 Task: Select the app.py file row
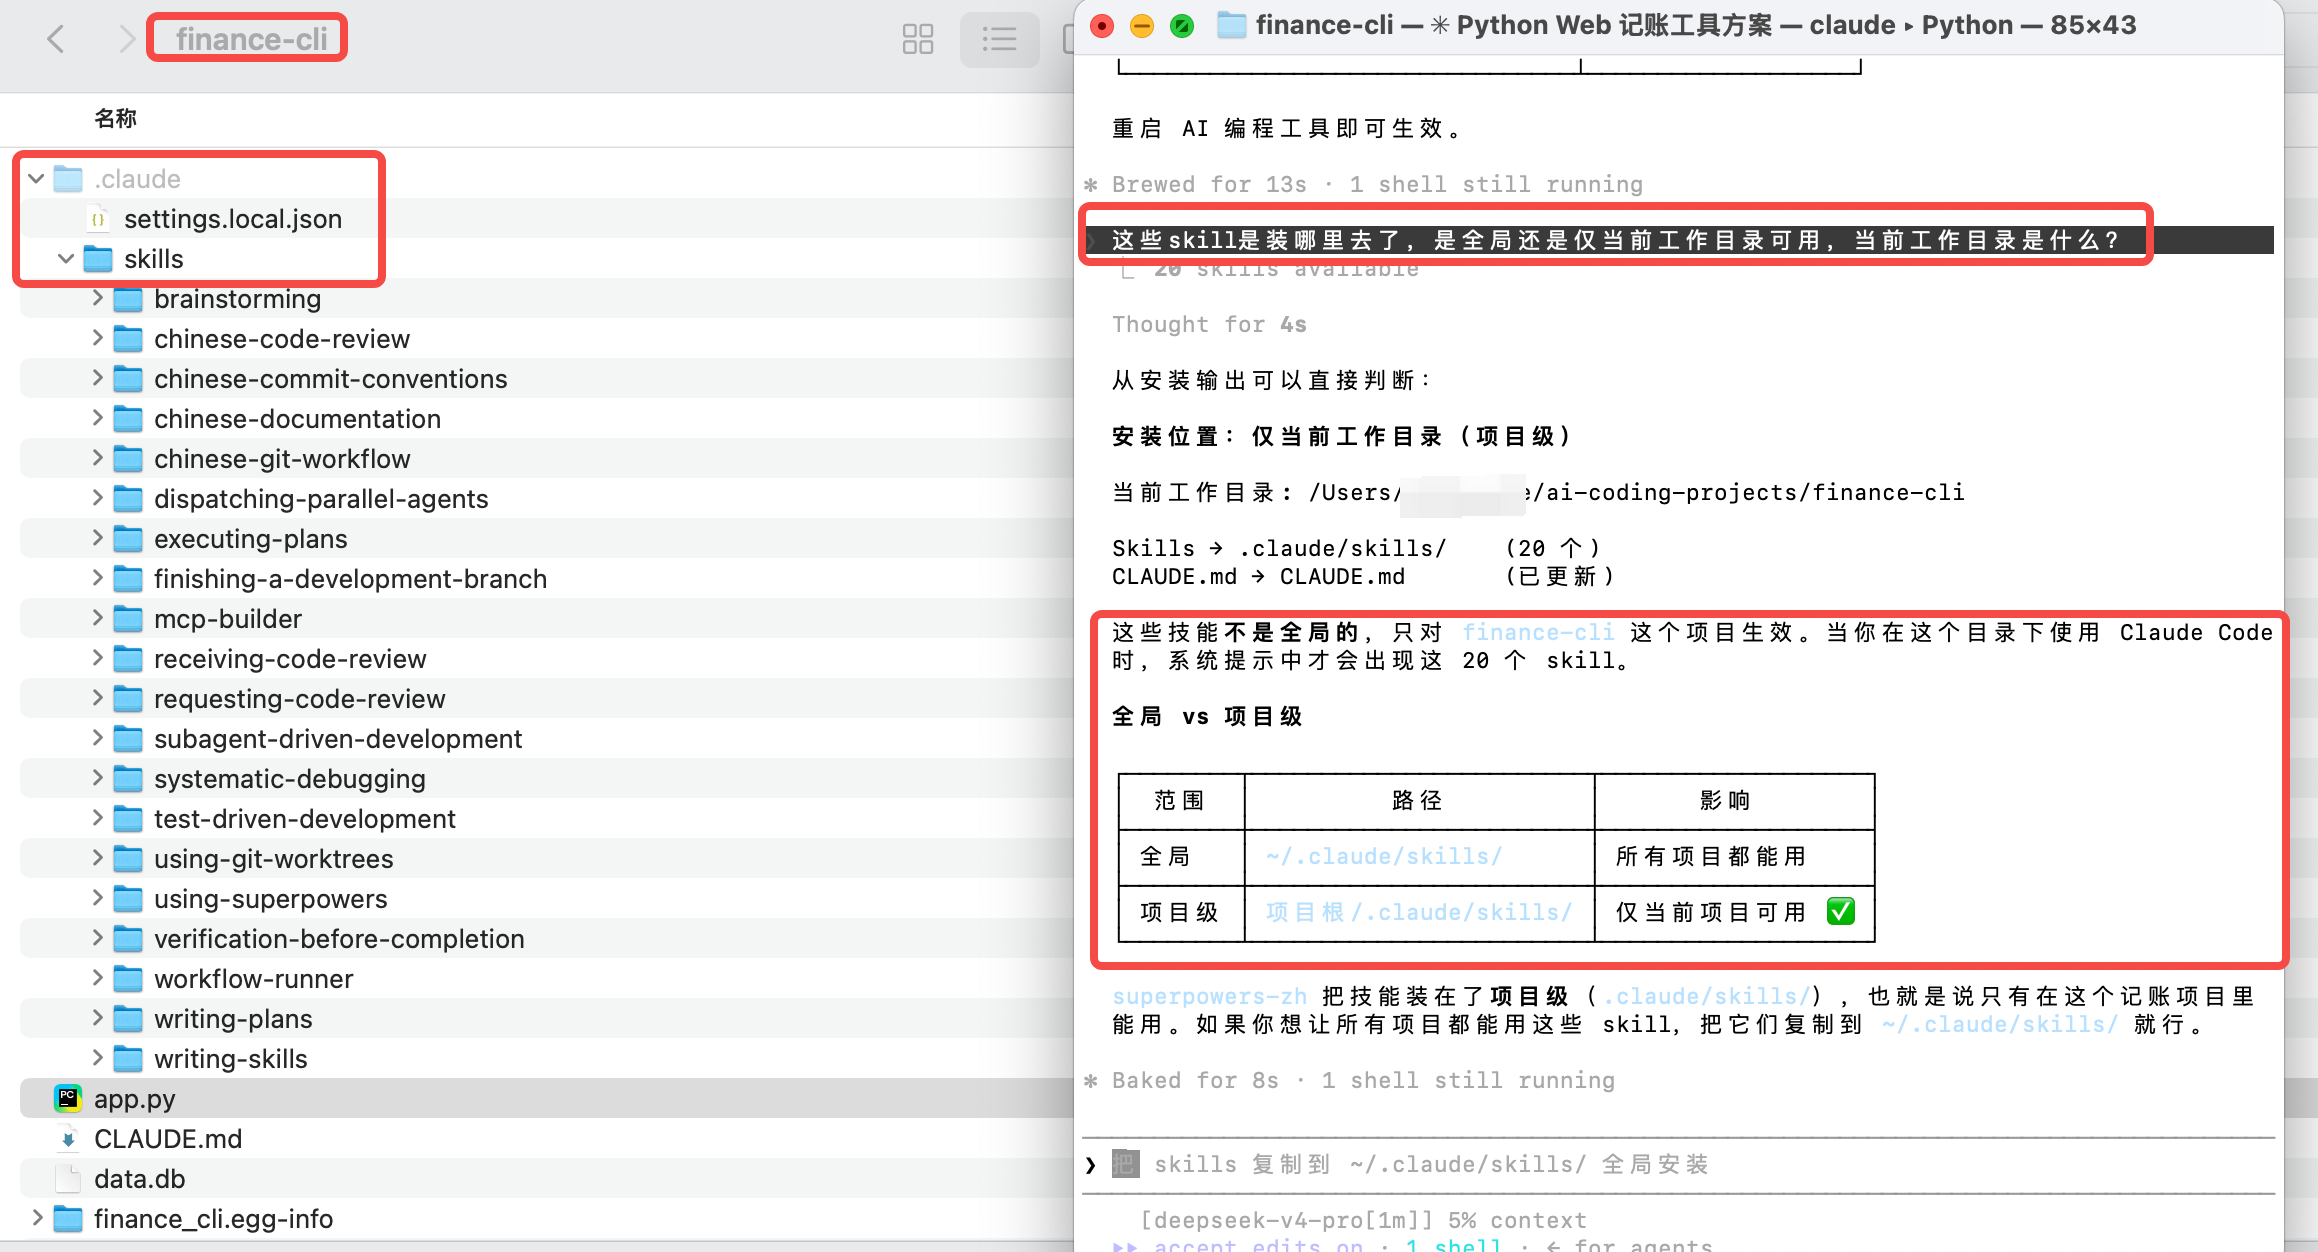pyautogui.click(x=545, y=1099)
